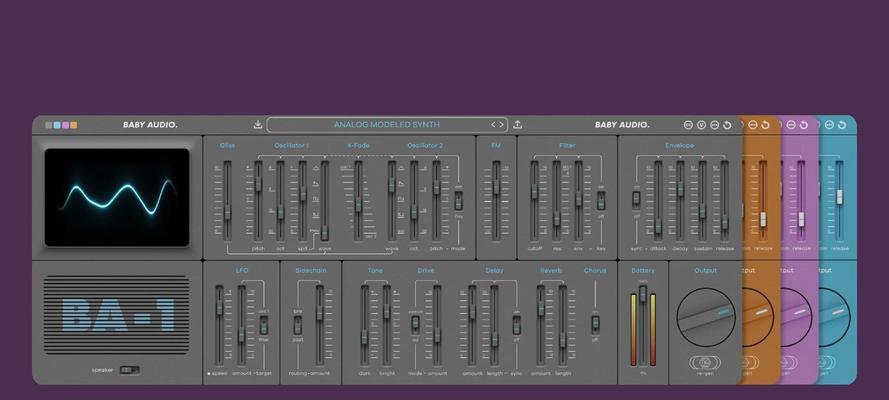Click the Envelope decay slider handle
889x400 pixels.
point(680,189)
